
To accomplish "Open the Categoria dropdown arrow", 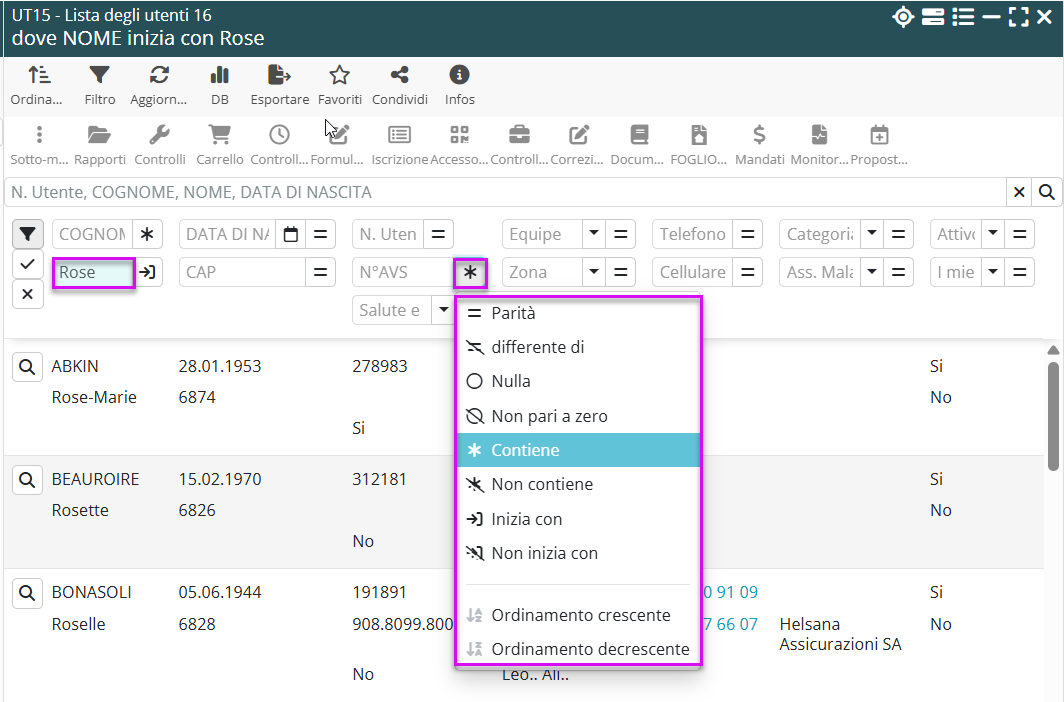I will 871,234.
